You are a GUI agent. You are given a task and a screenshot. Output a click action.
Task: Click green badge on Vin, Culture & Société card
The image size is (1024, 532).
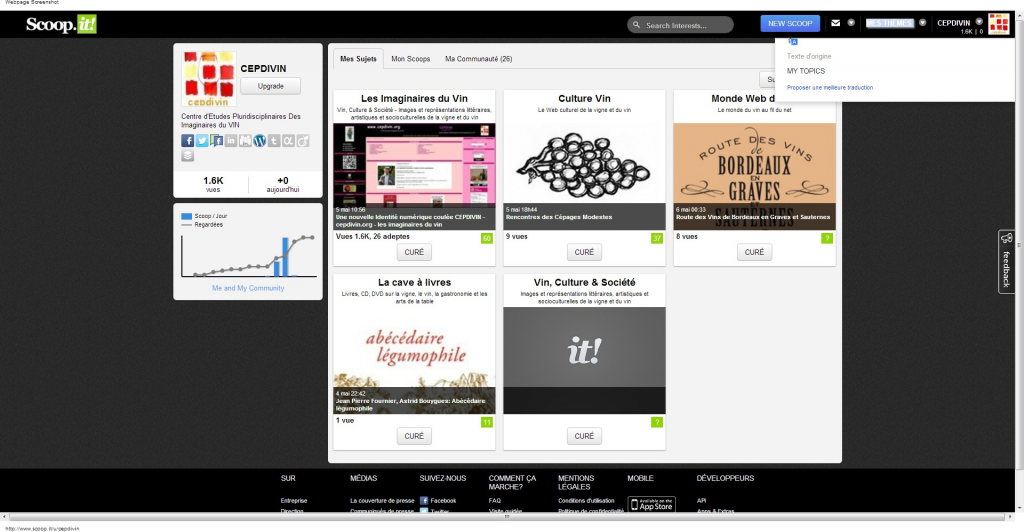pos(657,422)
